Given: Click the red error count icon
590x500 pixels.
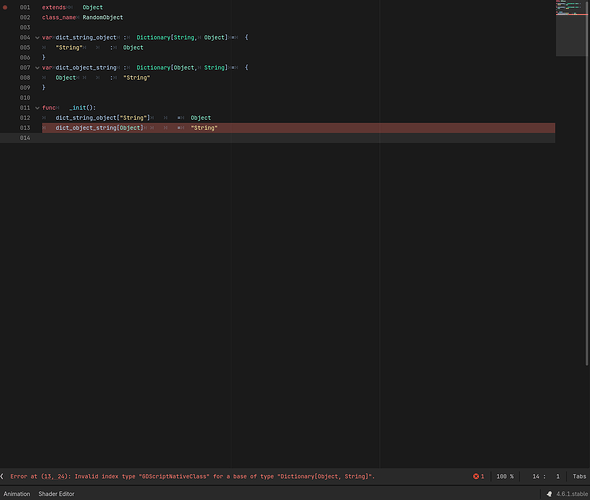Looking at the screenshot, I should coord(476,476).
